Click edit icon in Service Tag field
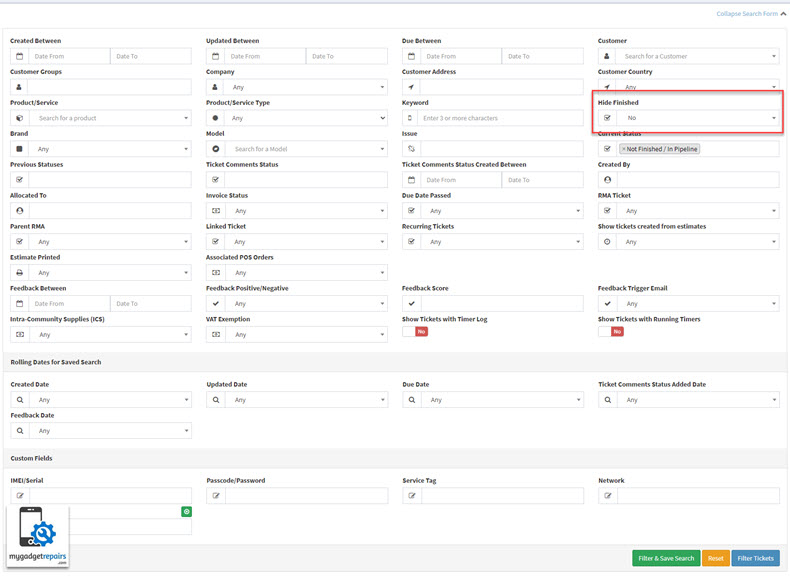The width and height of the screenshot is (790, 576). click(412, 495)
